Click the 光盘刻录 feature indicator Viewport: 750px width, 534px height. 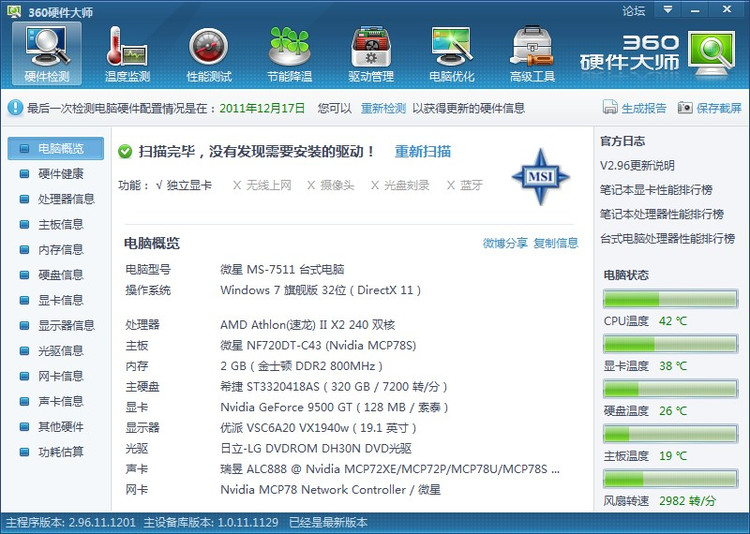(400, 185)
